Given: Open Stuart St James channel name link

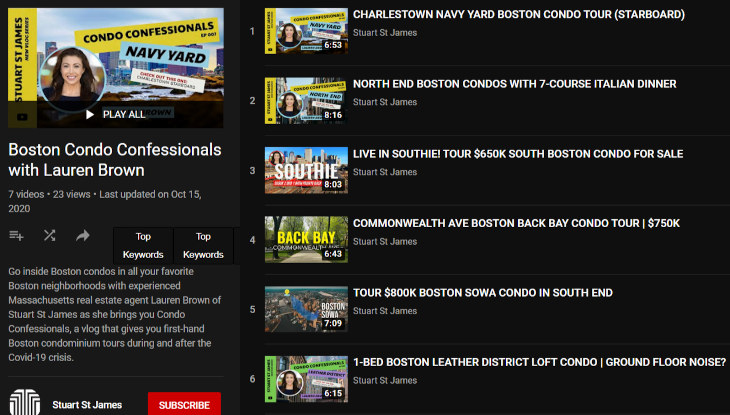Looking at the screenshot, I should point(87,405).
